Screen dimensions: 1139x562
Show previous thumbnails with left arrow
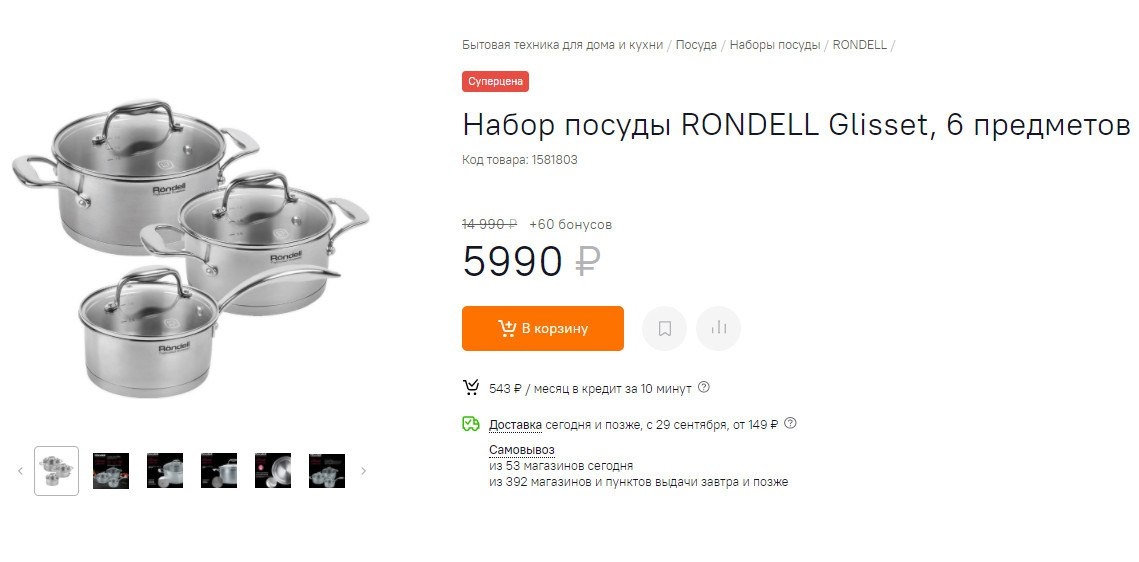pyautogui.click(x=20, y=471)
